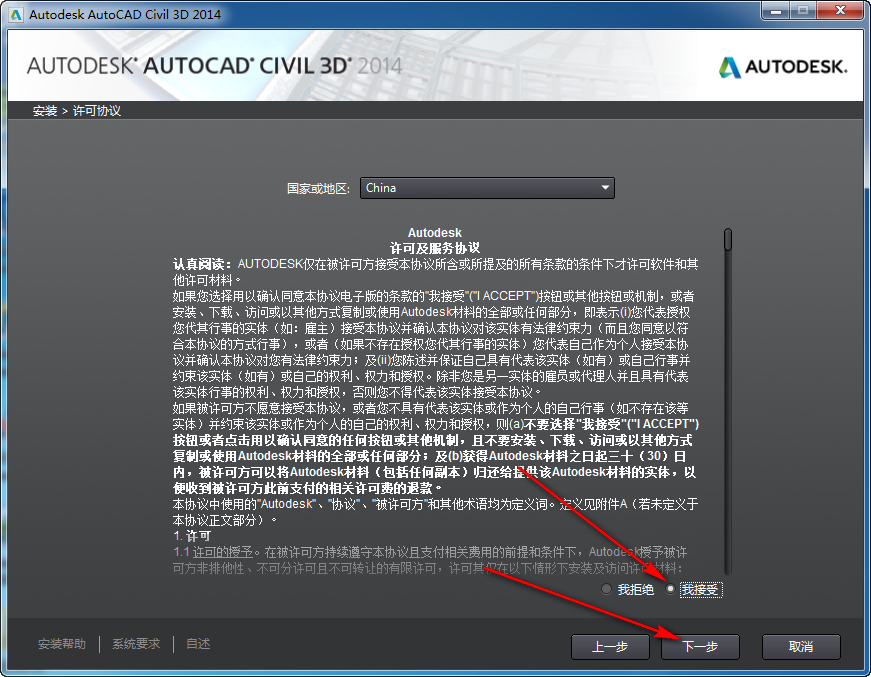Open the 系统要求 system requirements link
This screenshot has width=871, height=677.
pyautogui.click(x=136, y=644)
